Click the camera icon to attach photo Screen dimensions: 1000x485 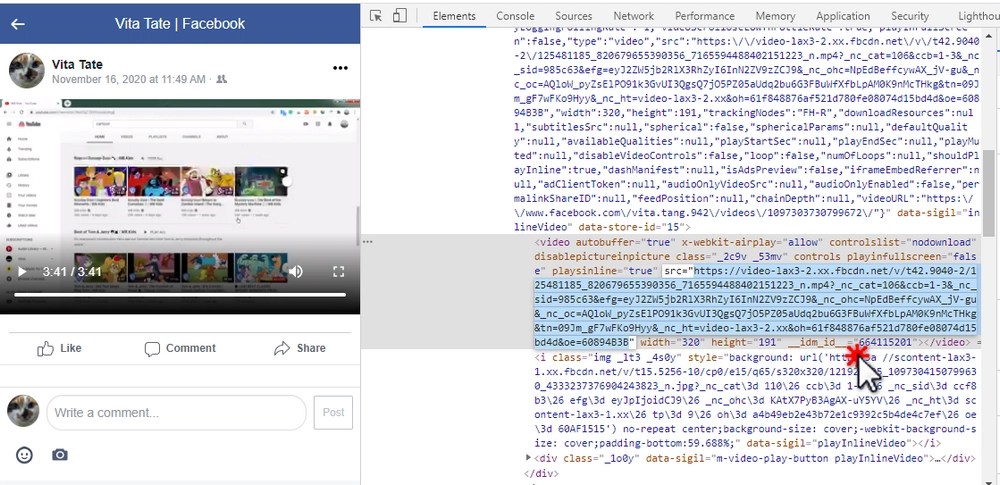[60, 455]
